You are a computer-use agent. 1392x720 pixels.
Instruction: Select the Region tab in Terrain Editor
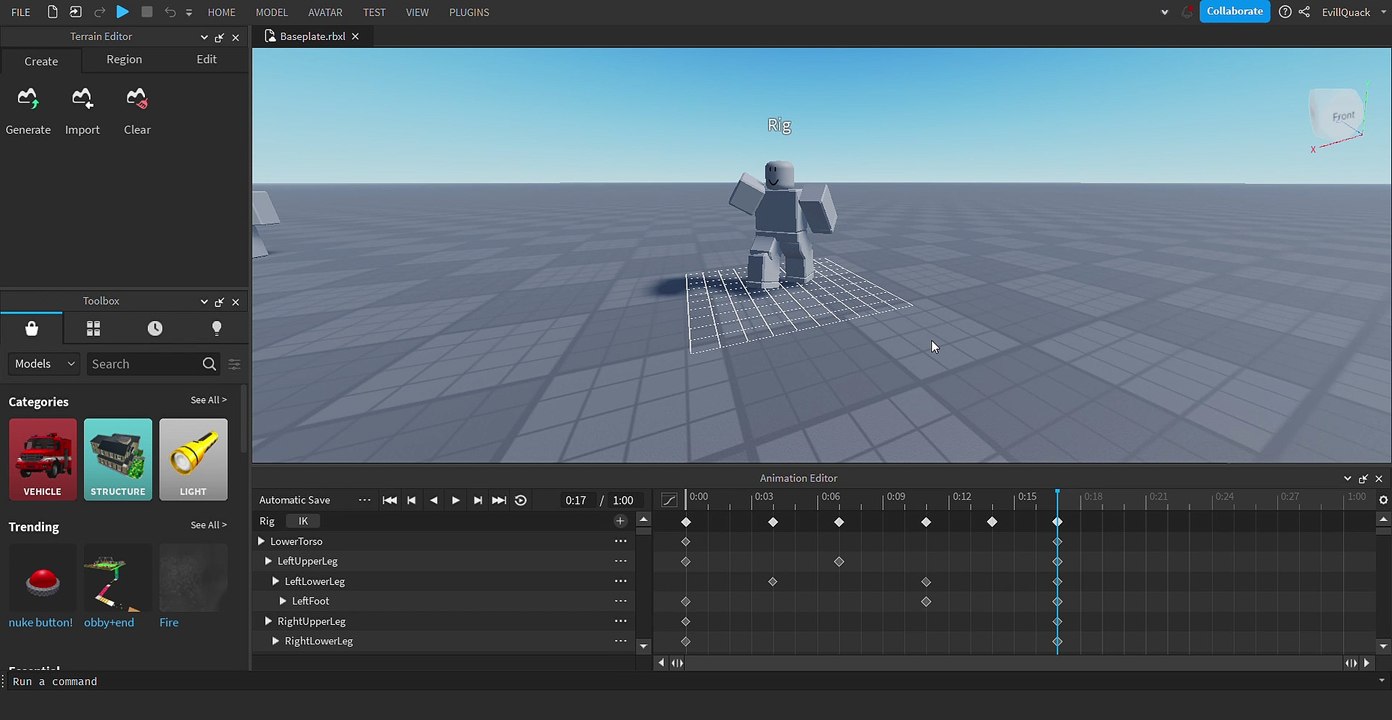(124, 59)
